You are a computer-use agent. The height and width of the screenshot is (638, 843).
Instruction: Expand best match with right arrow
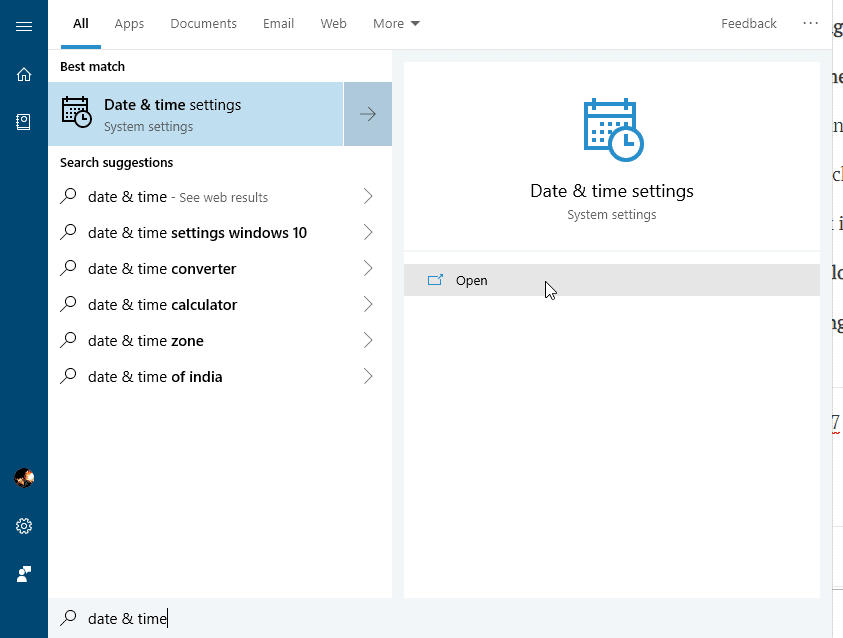pos(368,114)
